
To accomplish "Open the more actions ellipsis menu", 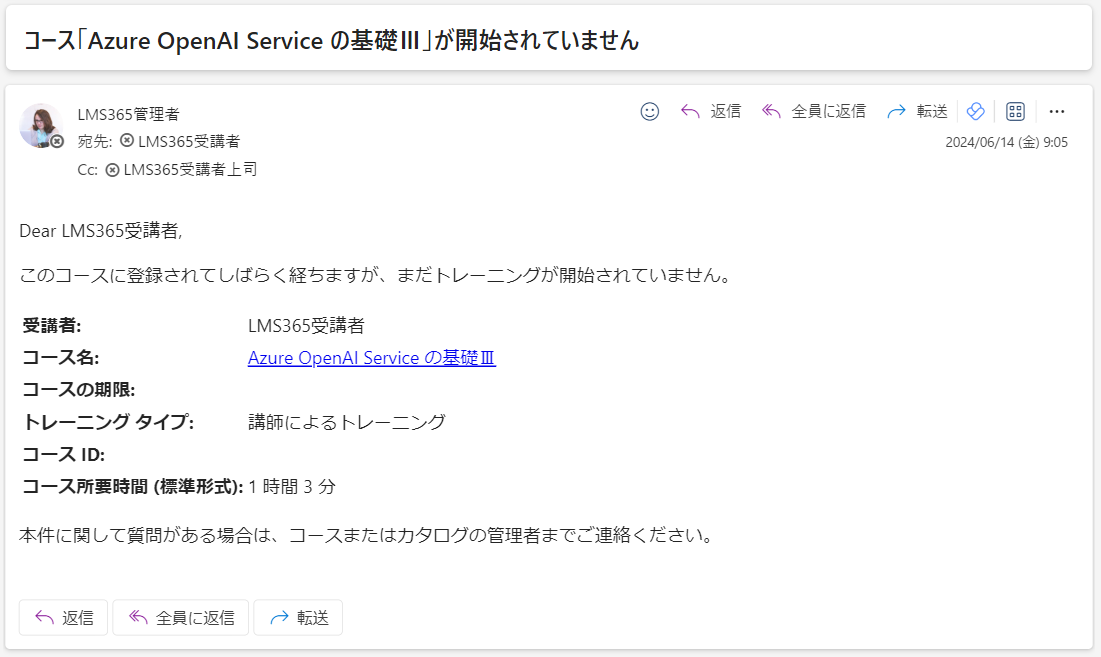I will tap(1057, 112).
